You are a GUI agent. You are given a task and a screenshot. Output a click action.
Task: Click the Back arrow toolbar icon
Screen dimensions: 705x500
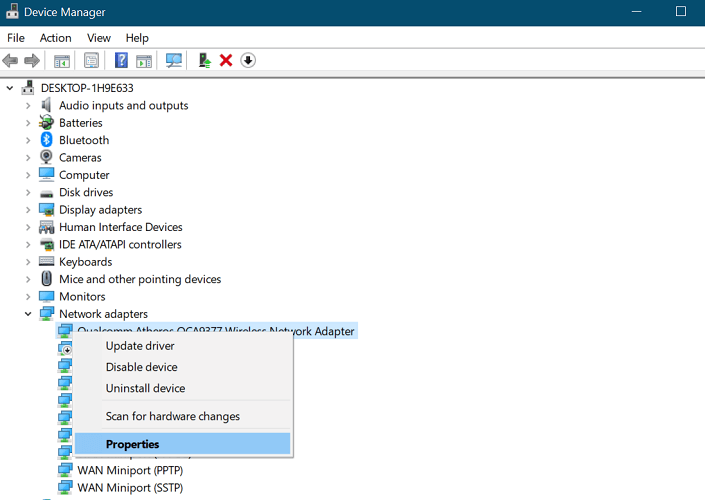[x=10, y=60]
